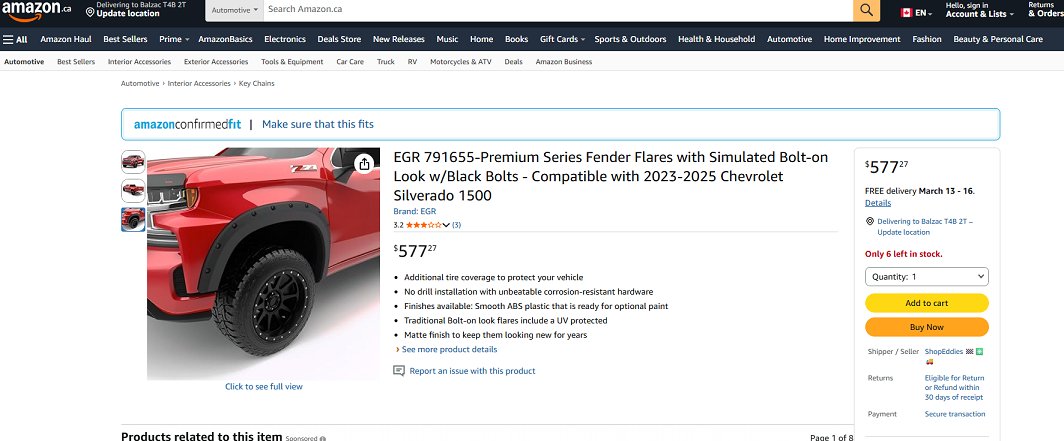
Task: Click the star rating icons
Action: pos(425,225)
